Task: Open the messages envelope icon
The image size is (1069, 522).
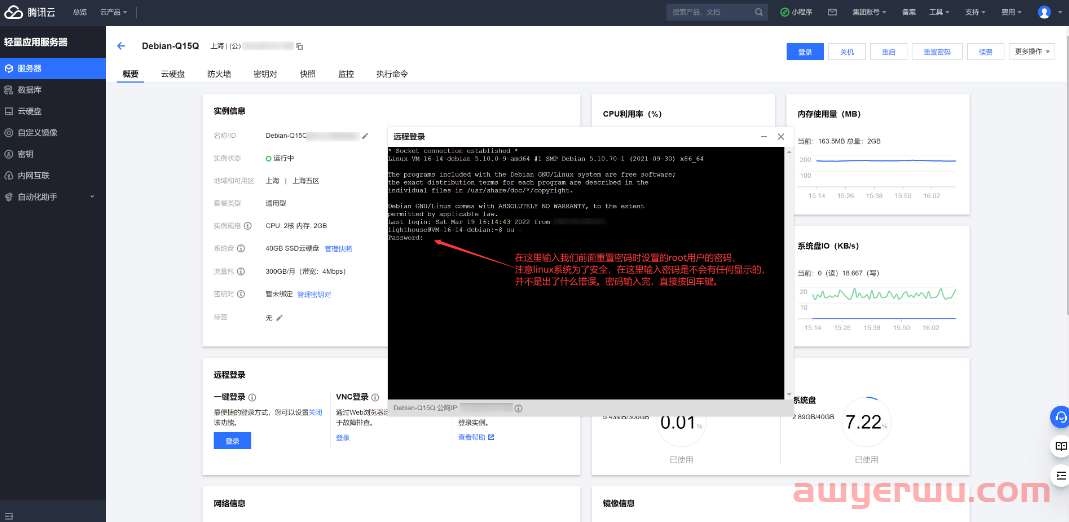Action: (x=832, y=12)
